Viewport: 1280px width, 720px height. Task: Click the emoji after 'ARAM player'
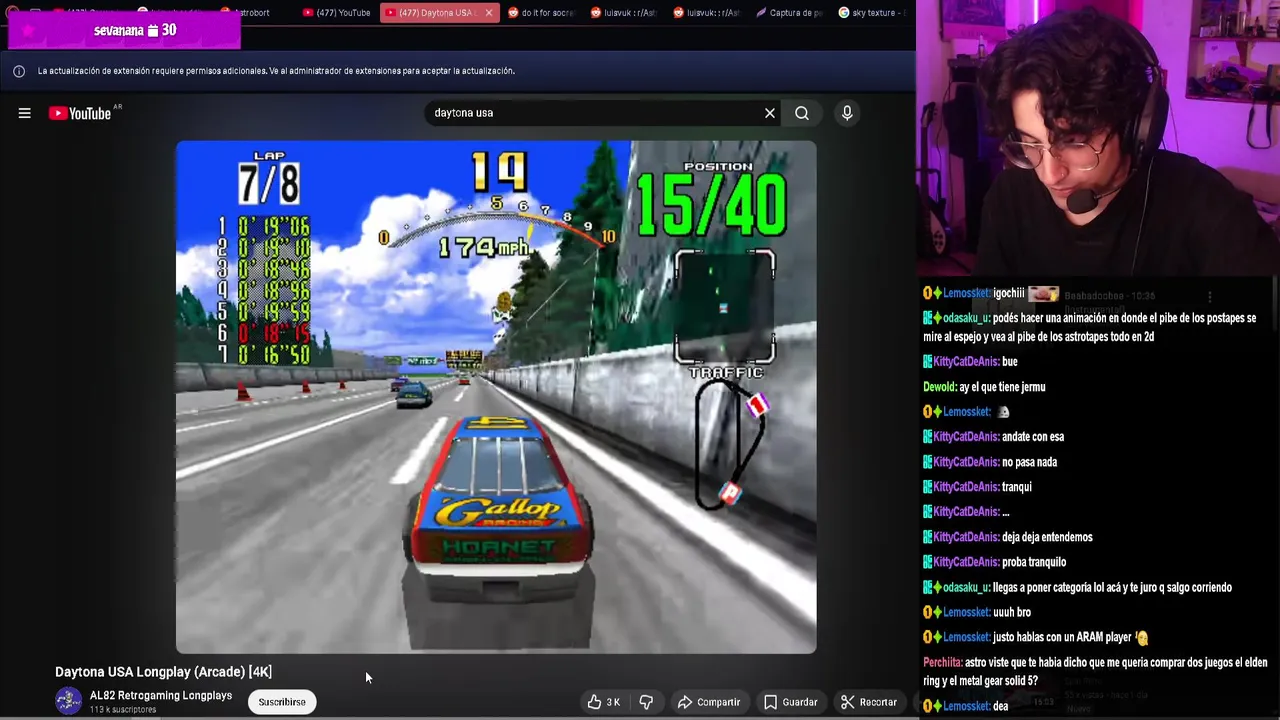point(1142,637)
